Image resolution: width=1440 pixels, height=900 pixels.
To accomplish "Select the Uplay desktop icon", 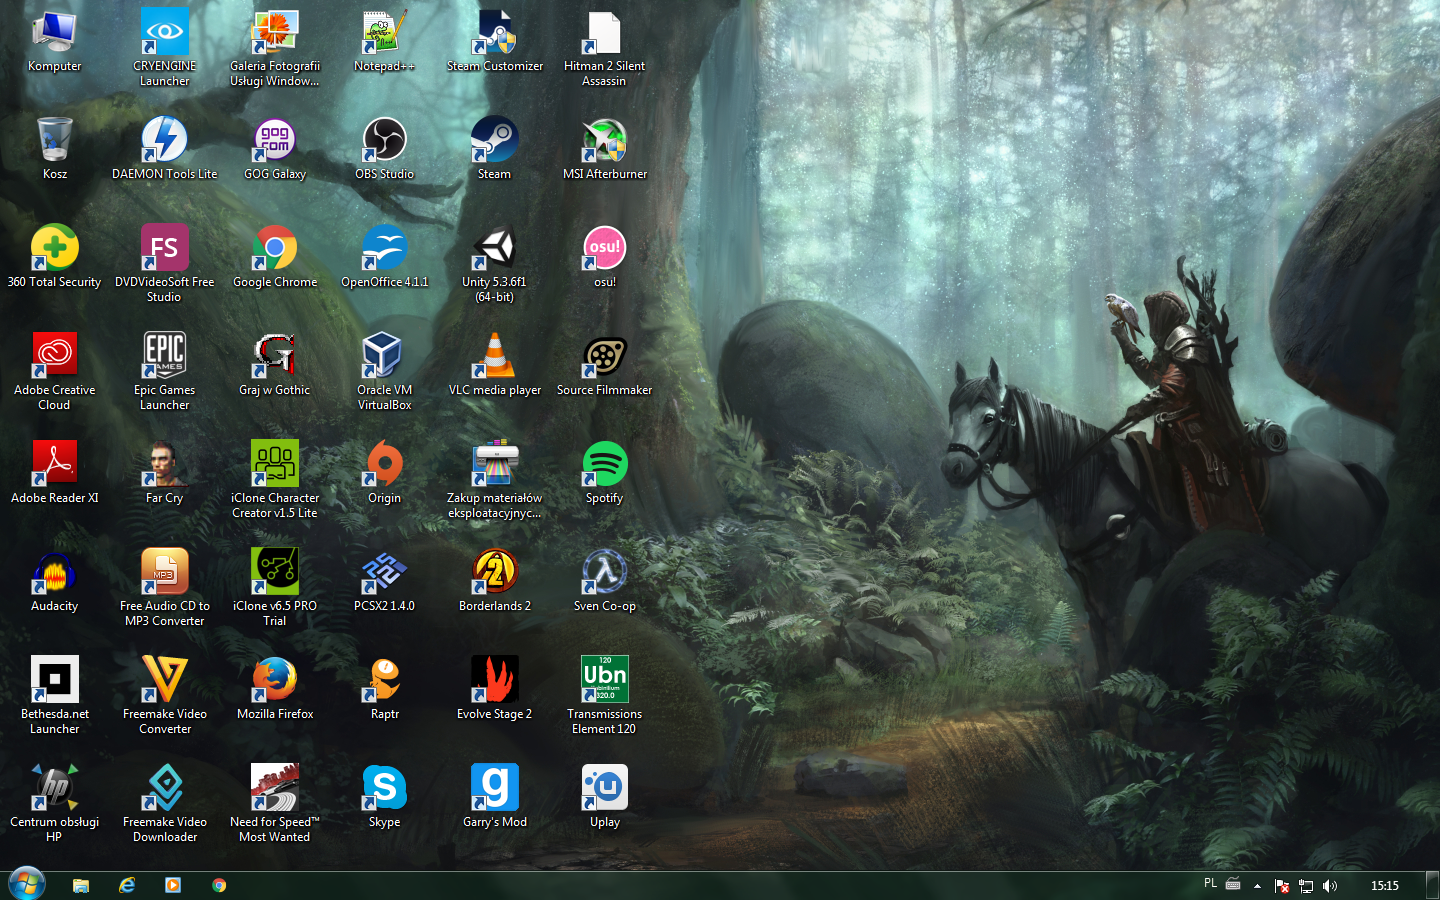I will click(x=604, y=796).
